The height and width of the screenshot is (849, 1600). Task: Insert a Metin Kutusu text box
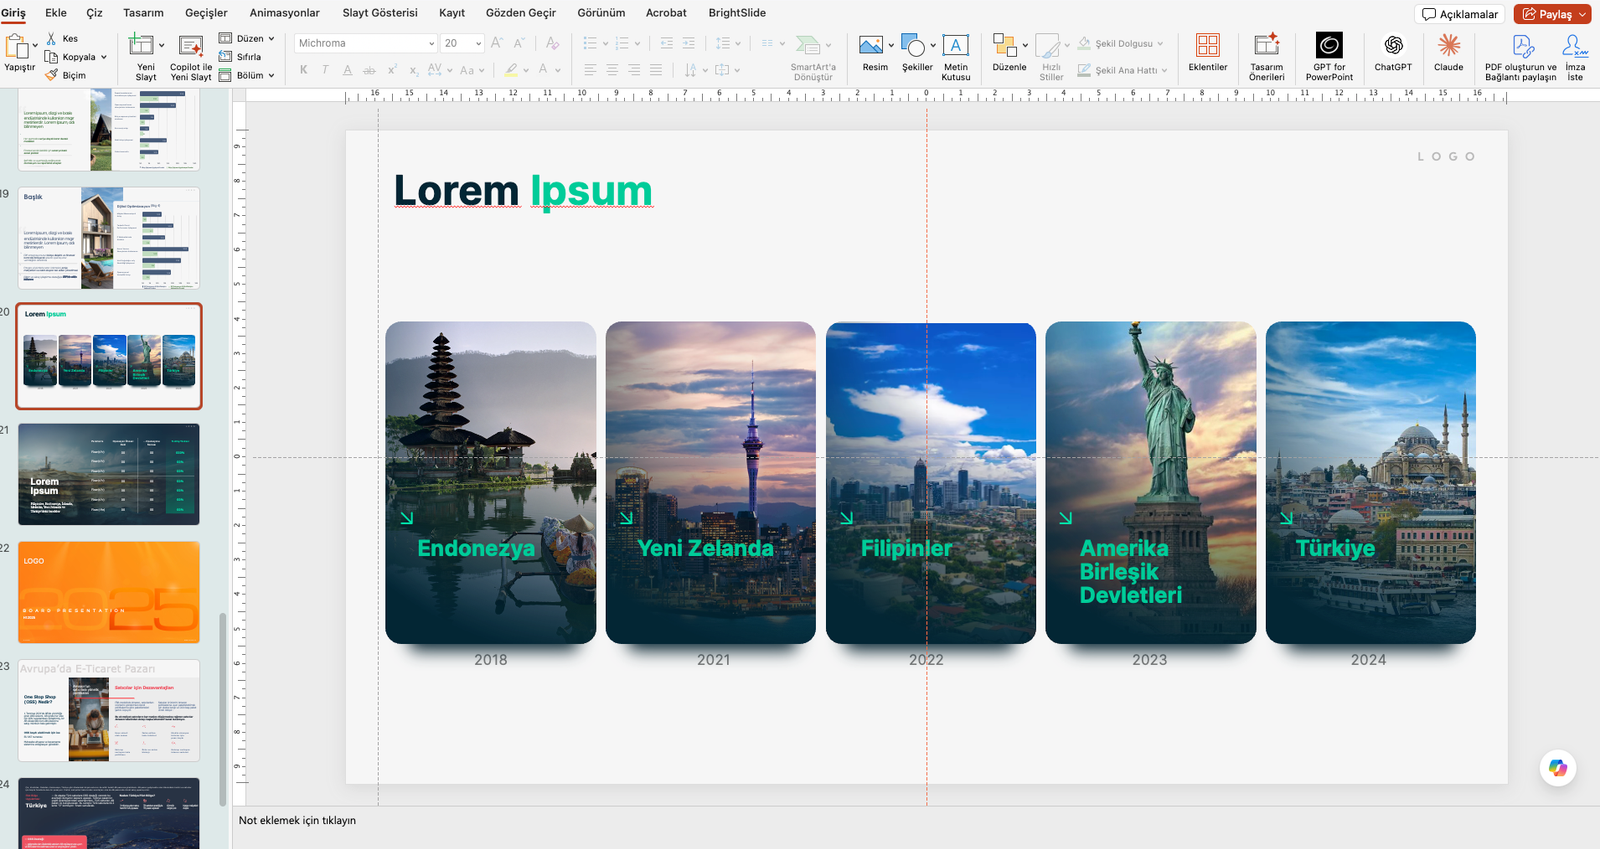point(956,57)
